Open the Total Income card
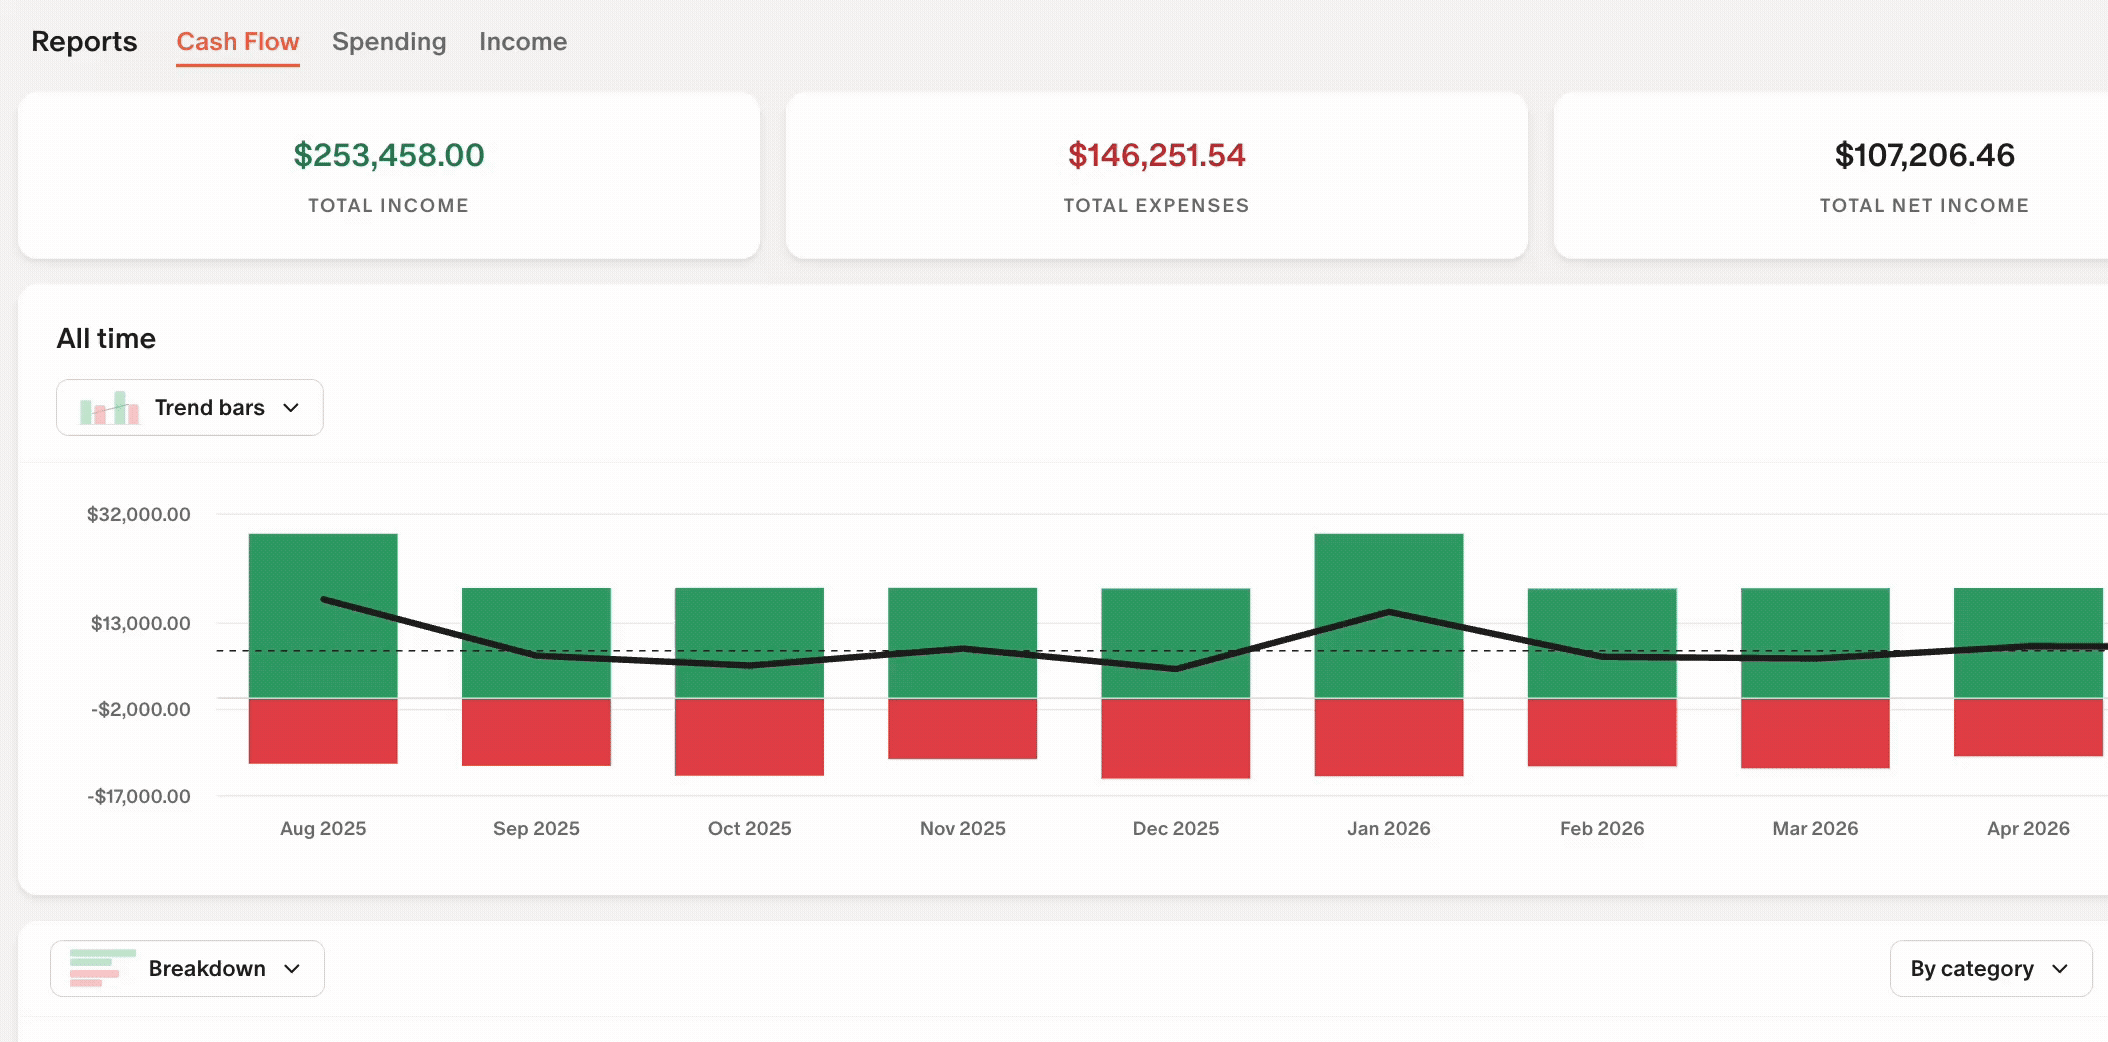Image resolution: width=2108 pixels, height=1042 pixels. 389,176
